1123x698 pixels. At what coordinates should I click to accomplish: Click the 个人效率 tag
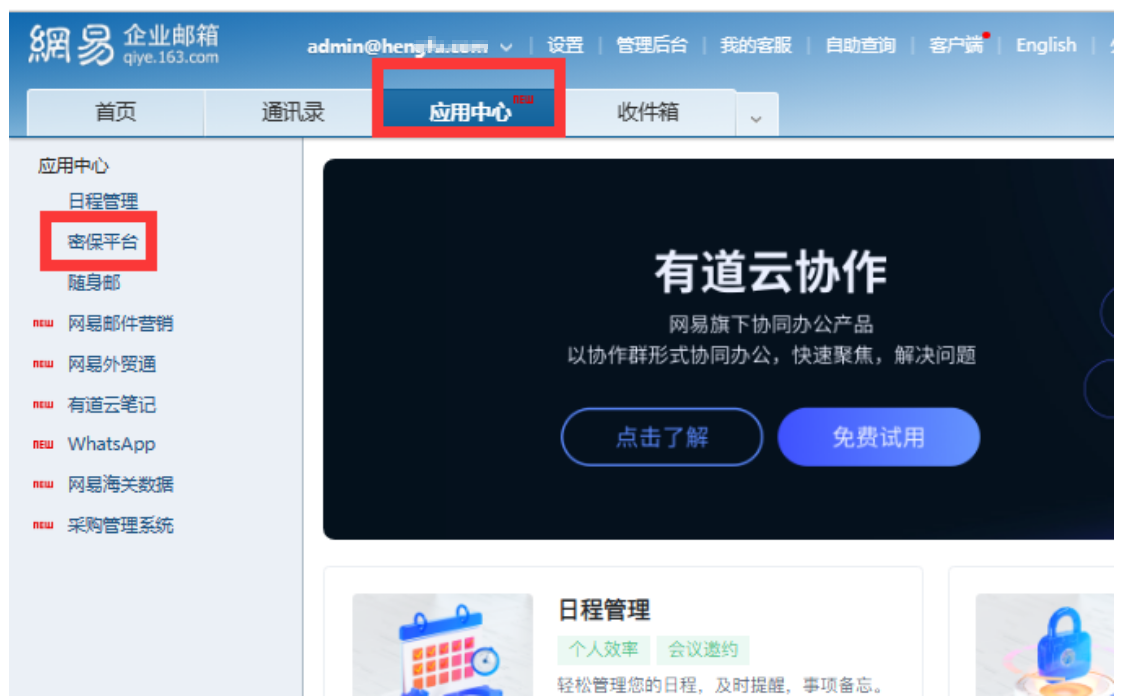pyautogui.click(x=603, y=649)
